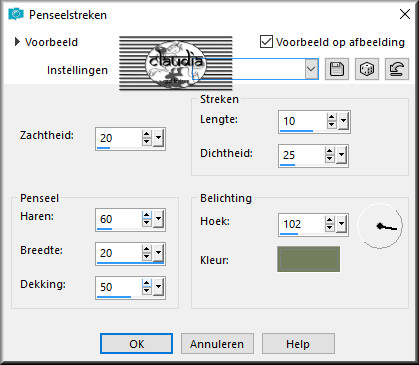
Task: Open the Kleur olive color swatch
Action: (308, 259)
